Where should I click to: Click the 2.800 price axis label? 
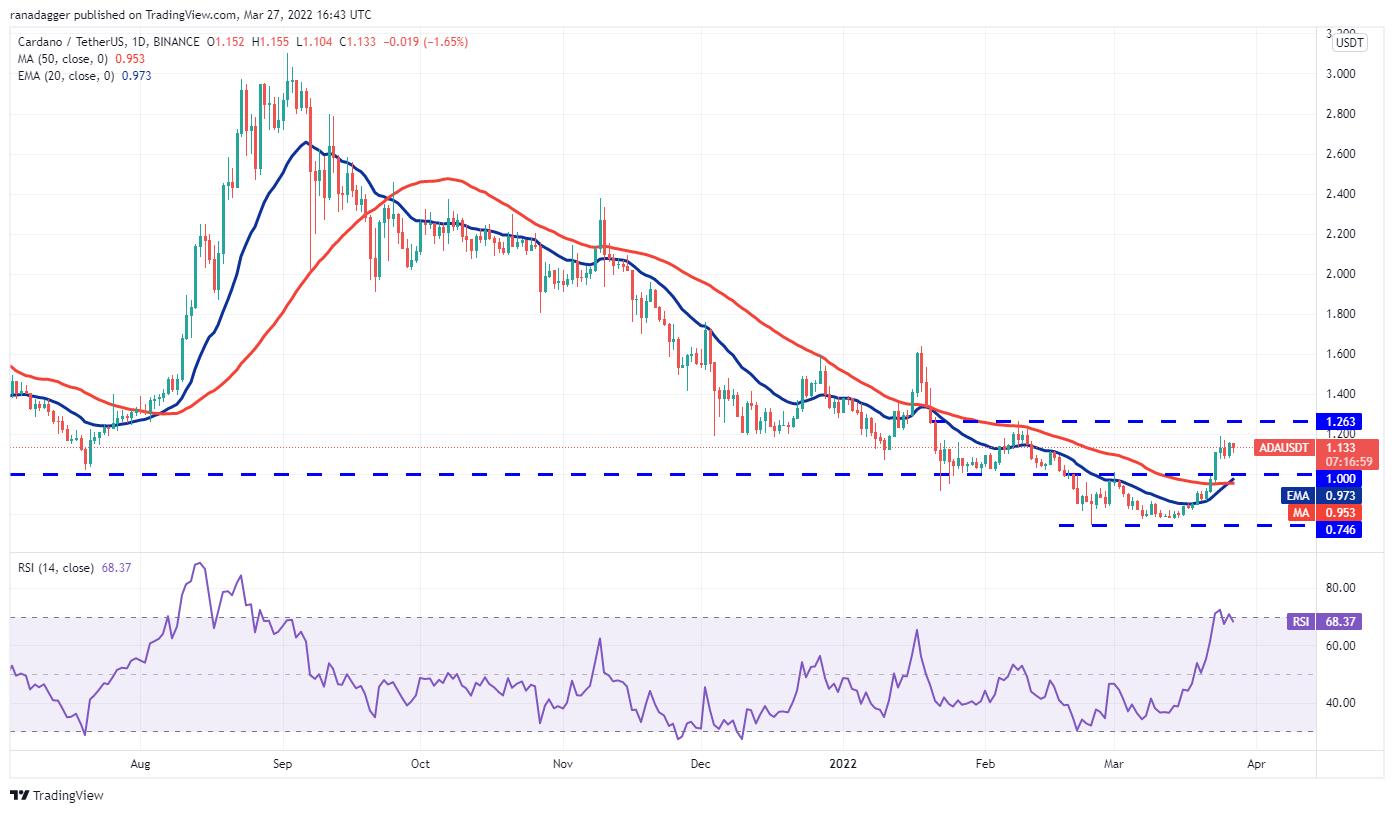[1340, 114]
